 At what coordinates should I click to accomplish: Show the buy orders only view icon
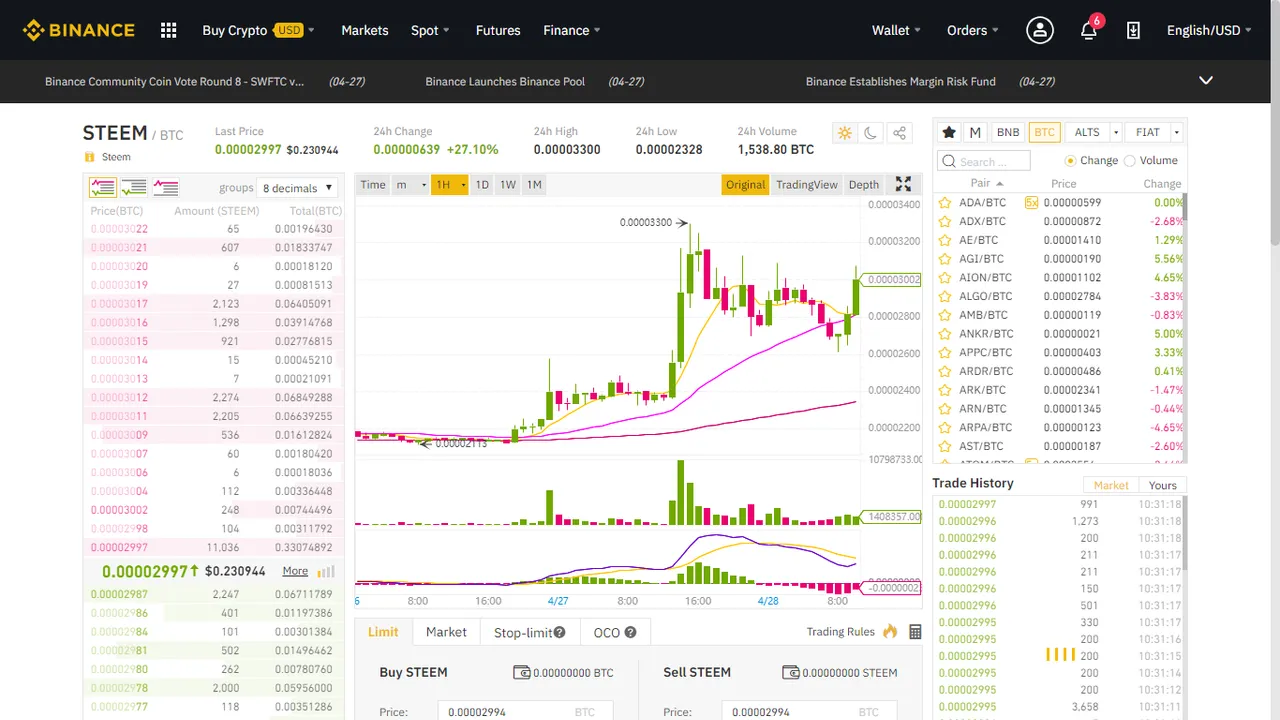[x=134, y=187]
